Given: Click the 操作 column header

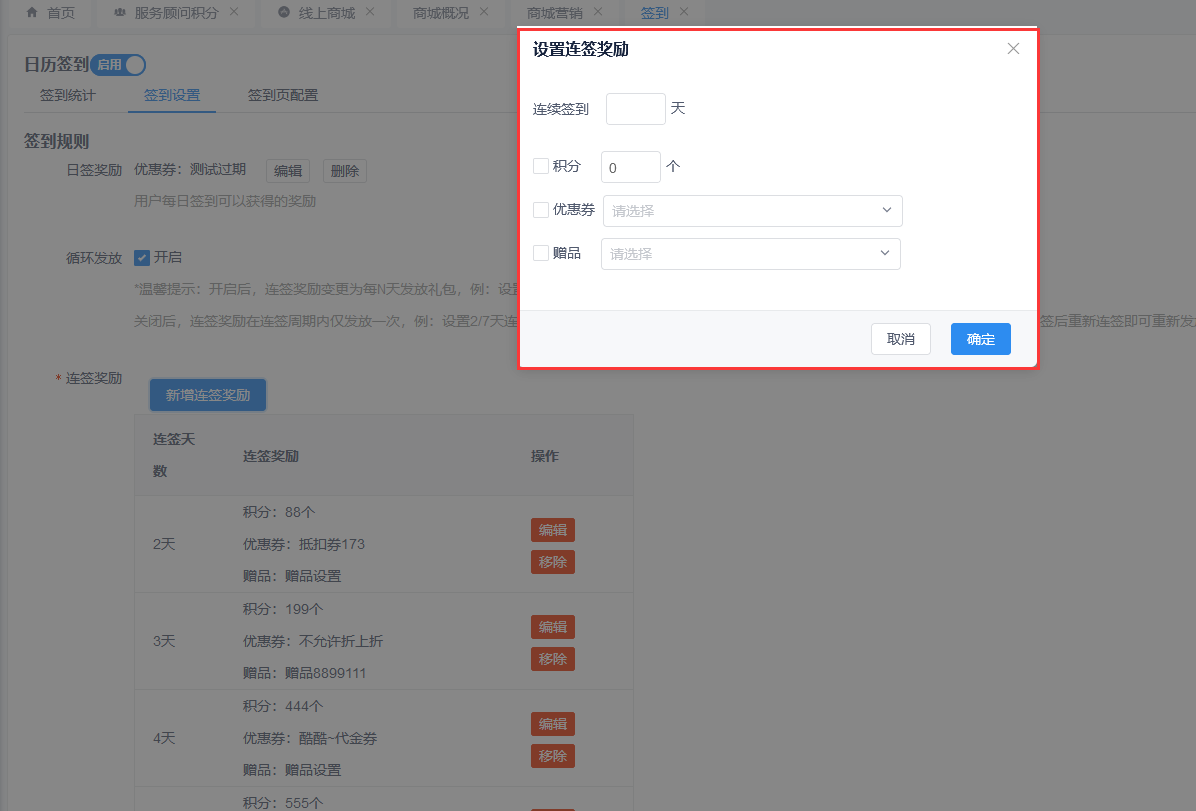Looking at the screenshot, I should pyautogui.click(x=545, y=456).
